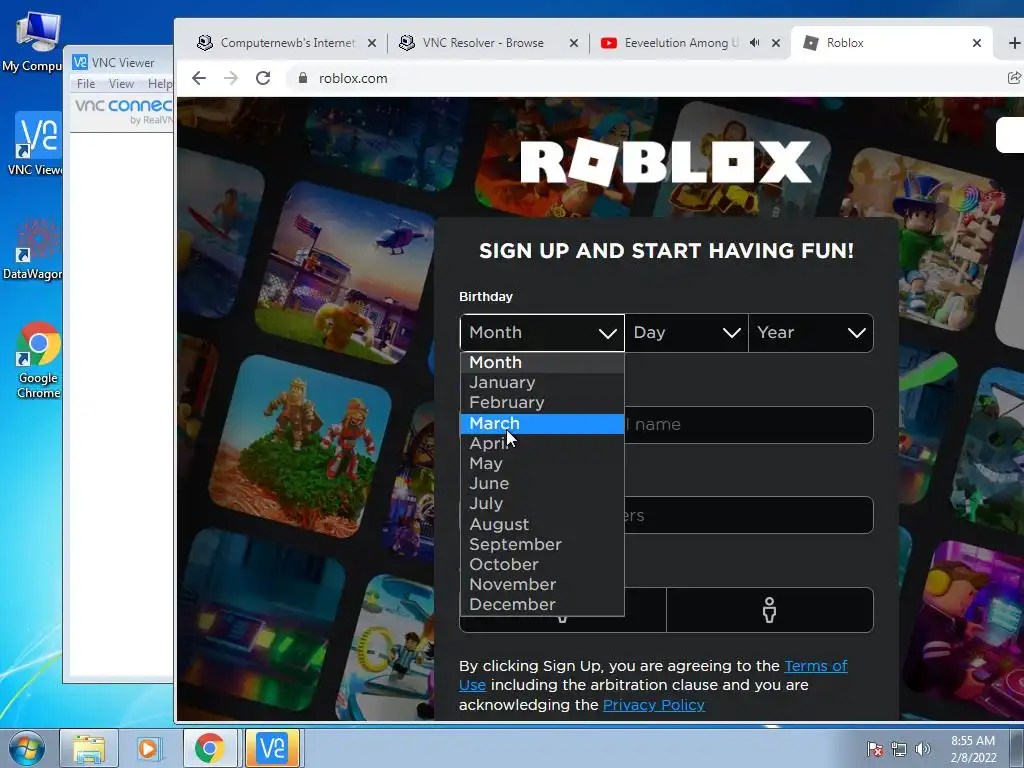
Task: Select the Roblox tab
Action: click(891, 43)
